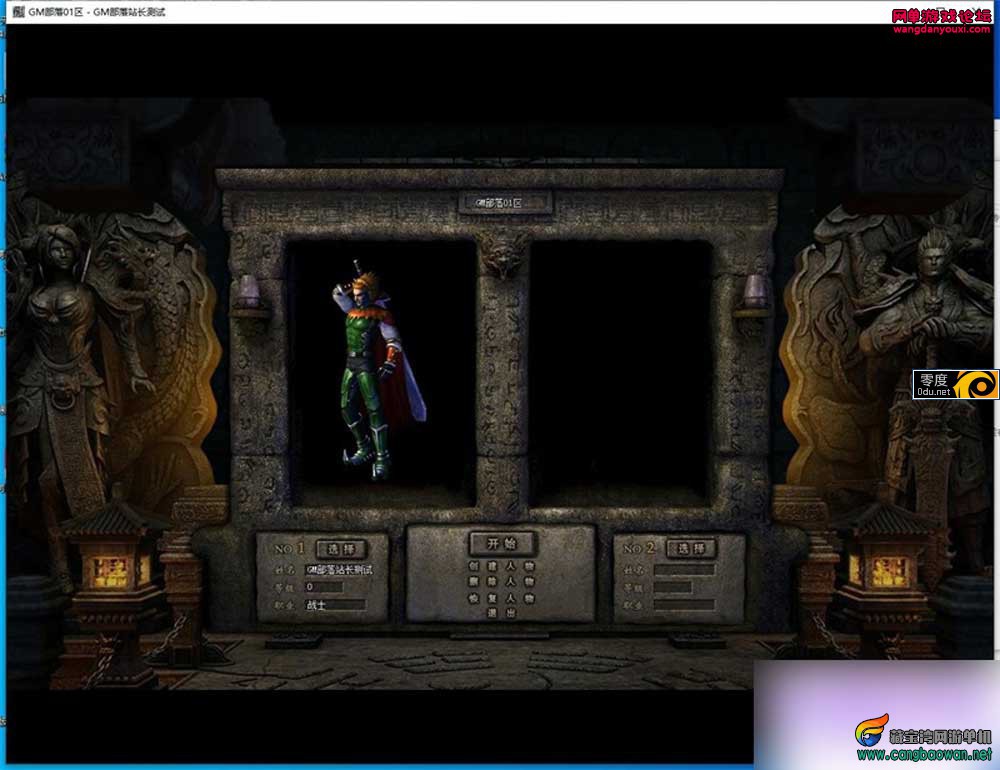The width and height of the screenshot is (1000, 770).
Task: Start the game with 开始 button
Action: pyautogui.click(x=502, y=544)
